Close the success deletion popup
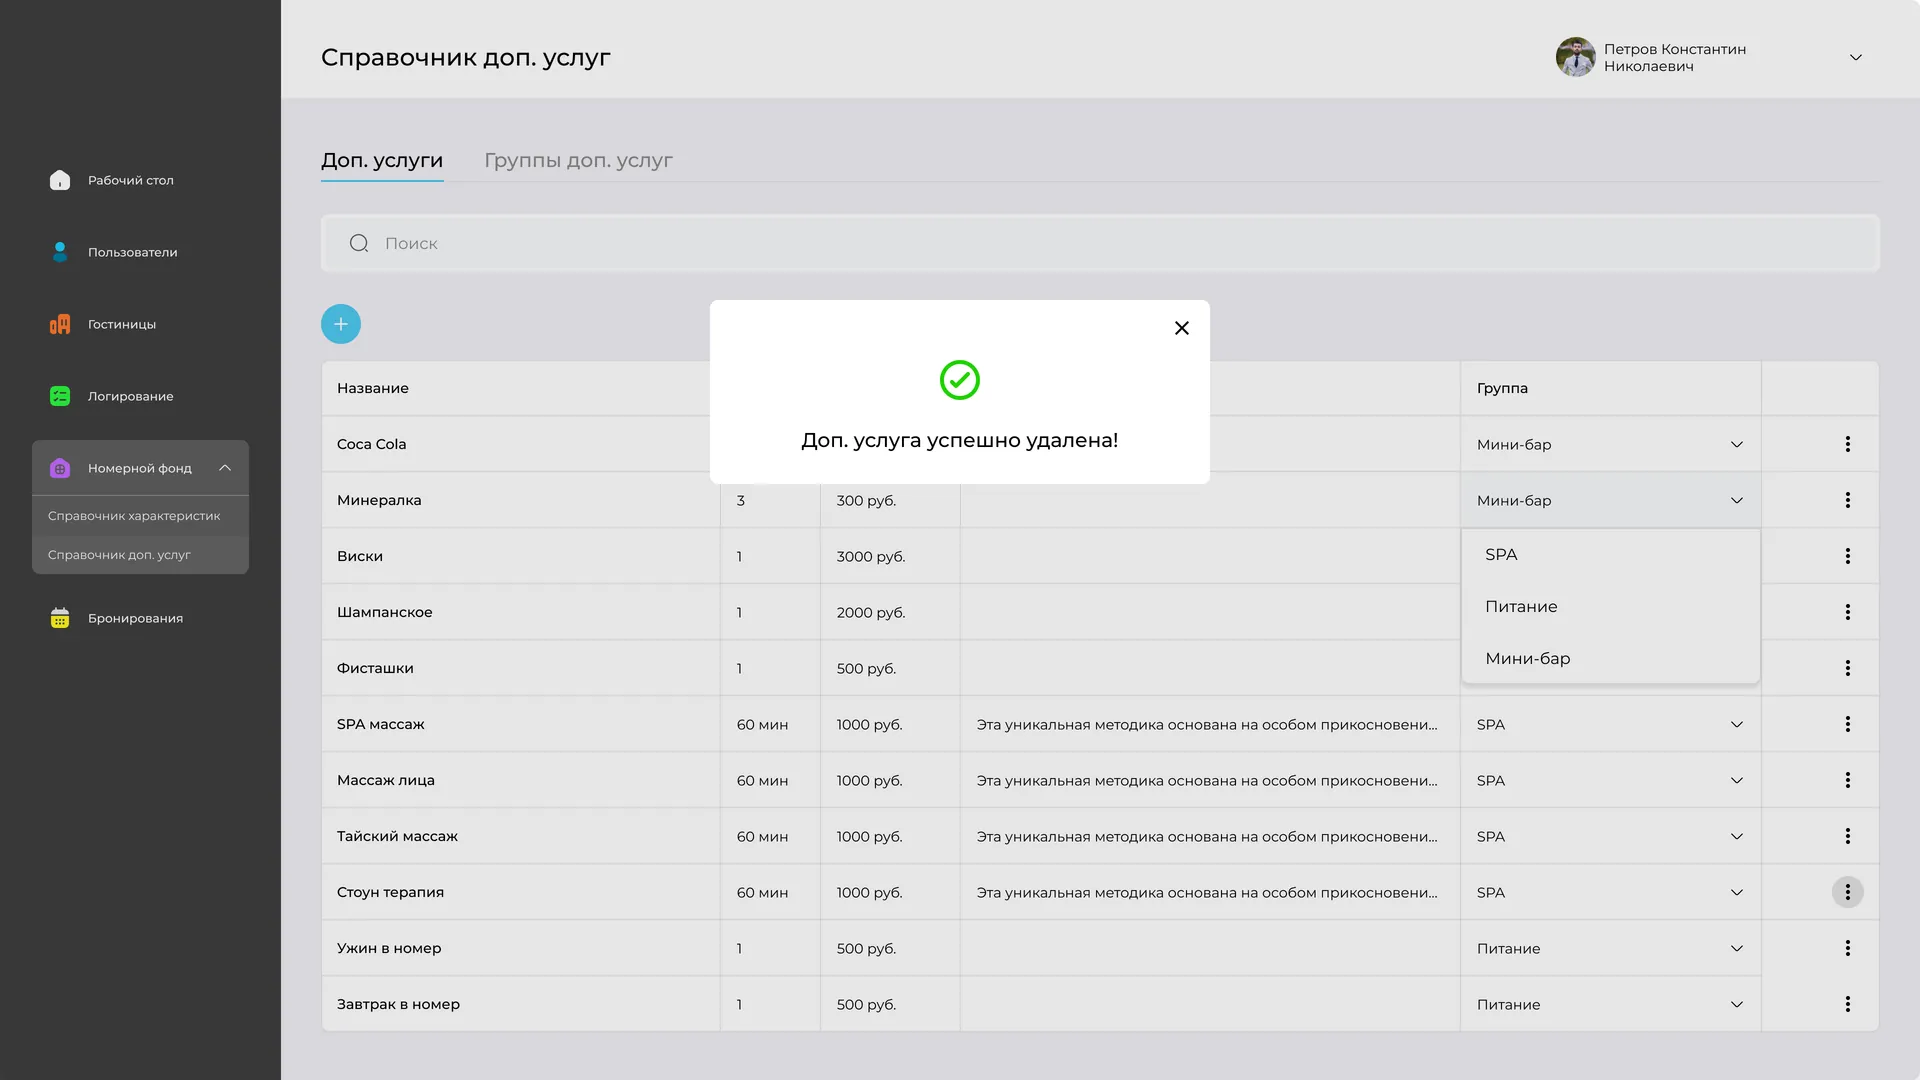 (1182, 328)
